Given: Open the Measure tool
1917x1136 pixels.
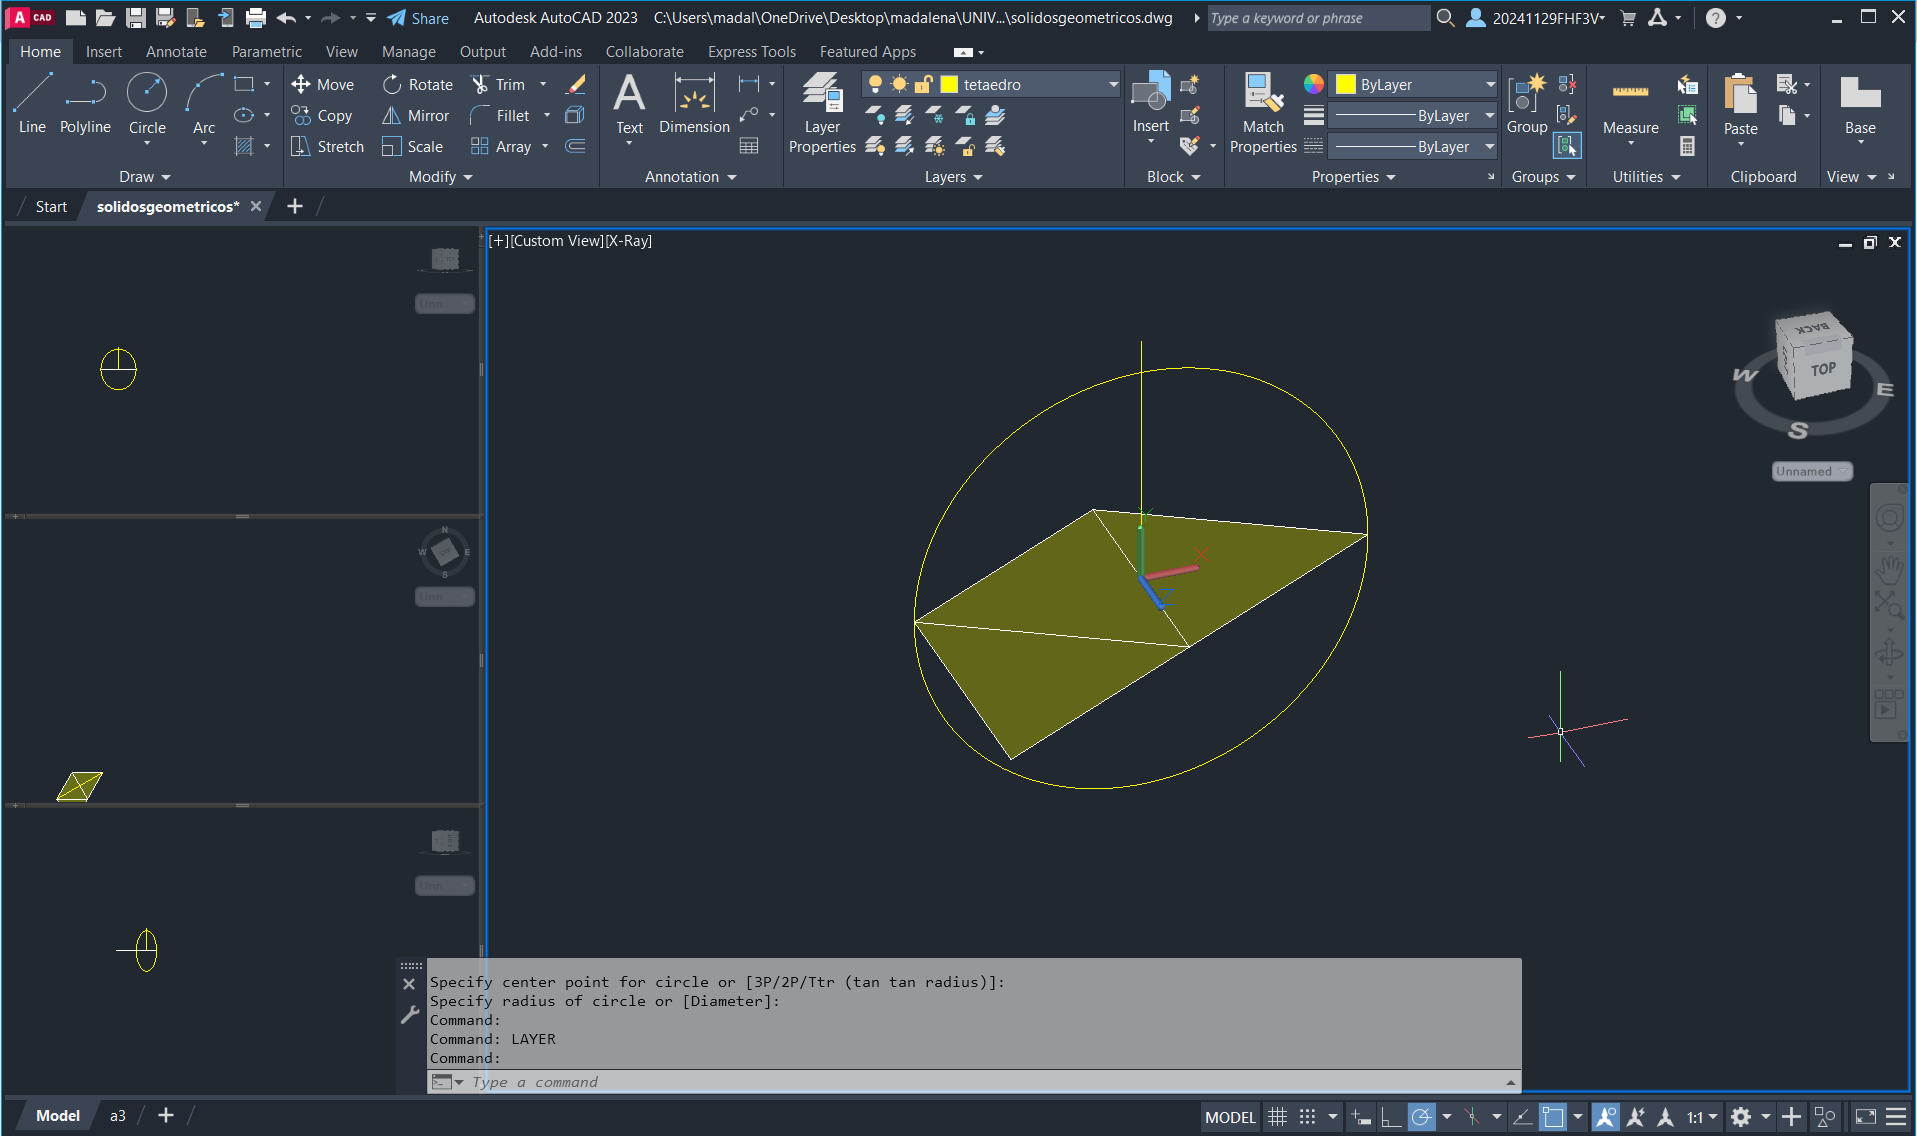Looking at the screenshot, I should 1630,104.
